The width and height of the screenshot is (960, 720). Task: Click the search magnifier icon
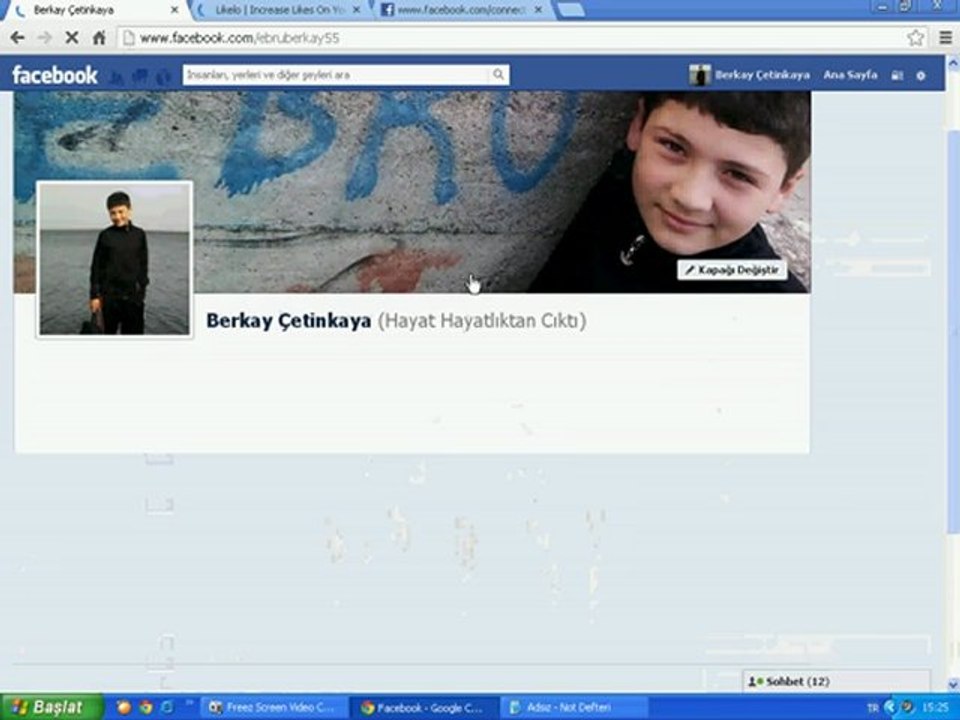(x=498, y=75)
